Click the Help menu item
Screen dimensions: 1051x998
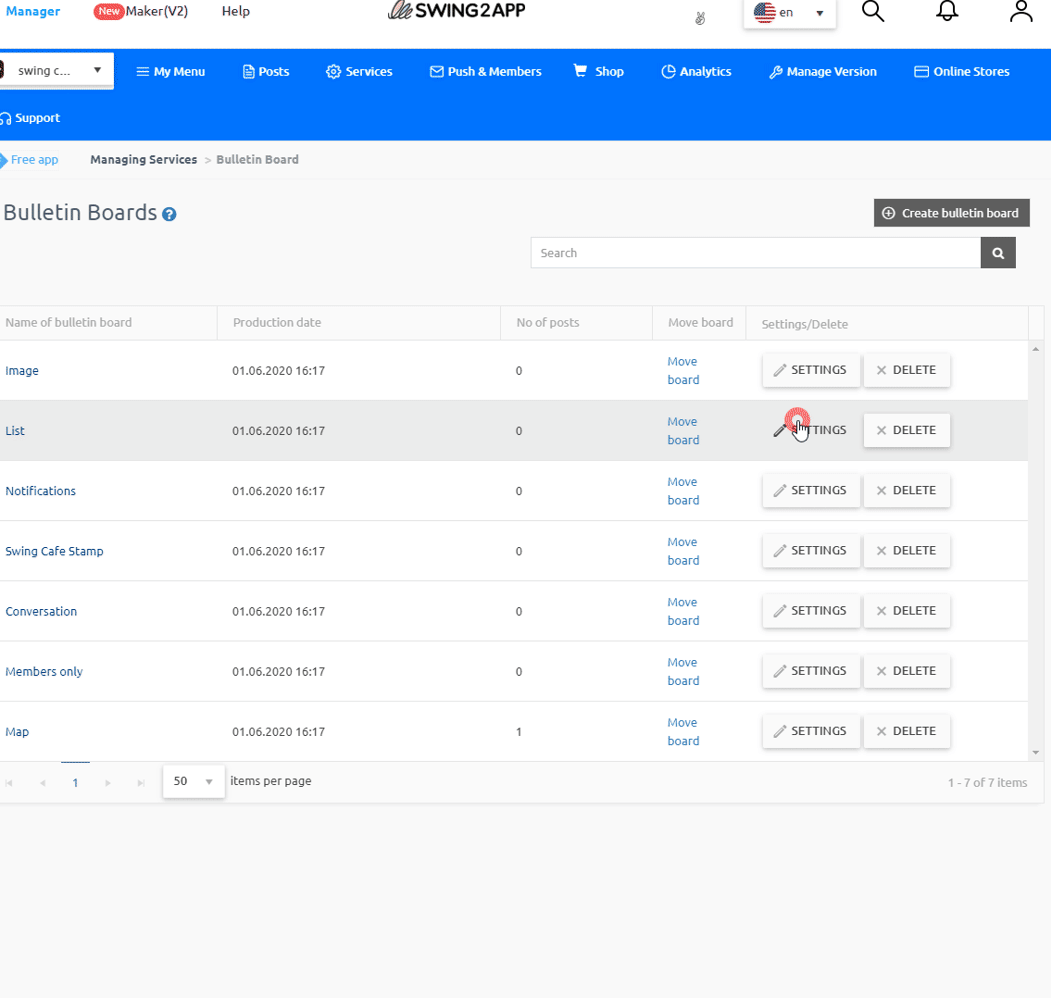pyautogui.click(x=235, y=11)
